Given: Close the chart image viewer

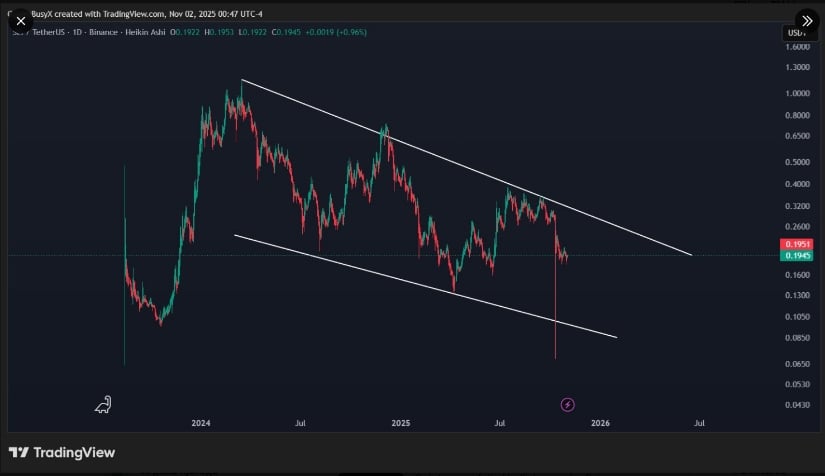Looking at the screenshot, I should coord(20,21).
